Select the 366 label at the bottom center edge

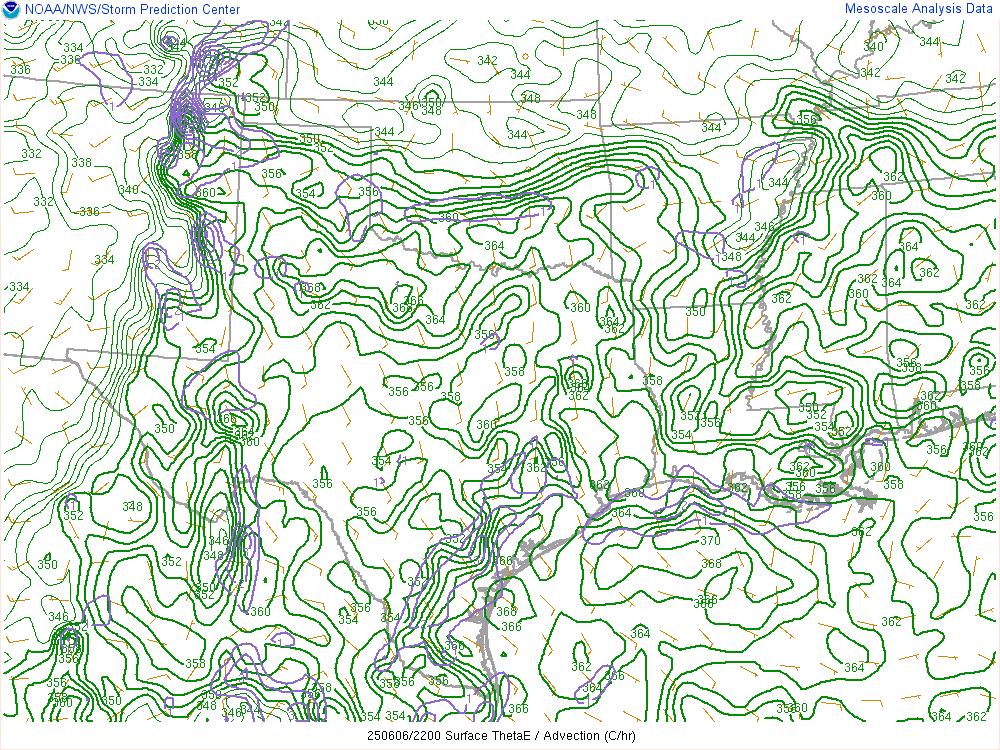(x=518, y=709)
